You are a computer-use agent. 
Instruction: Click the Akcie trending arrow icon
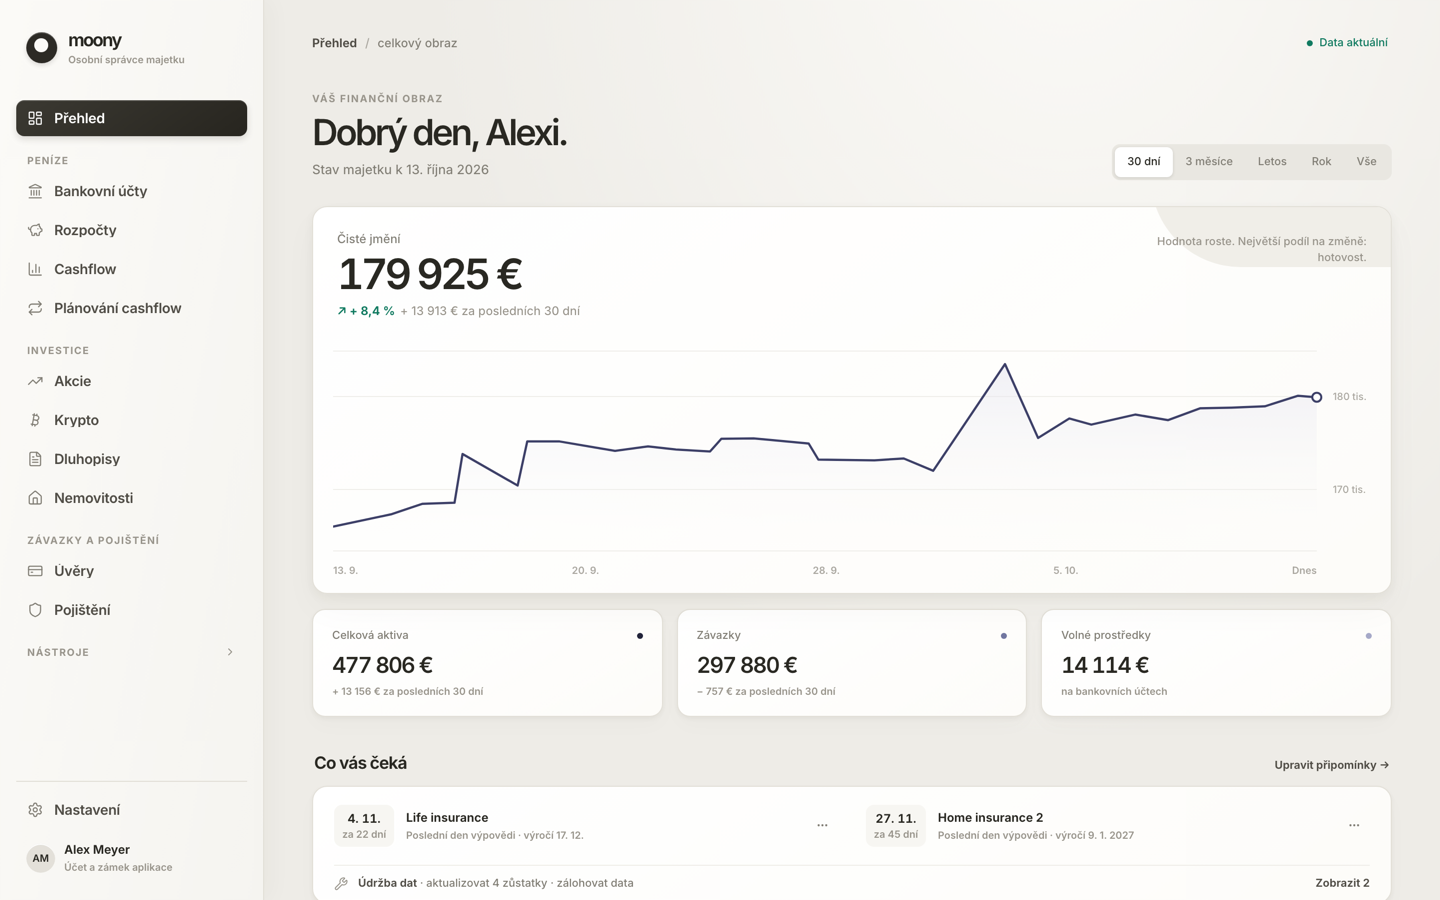35,381
